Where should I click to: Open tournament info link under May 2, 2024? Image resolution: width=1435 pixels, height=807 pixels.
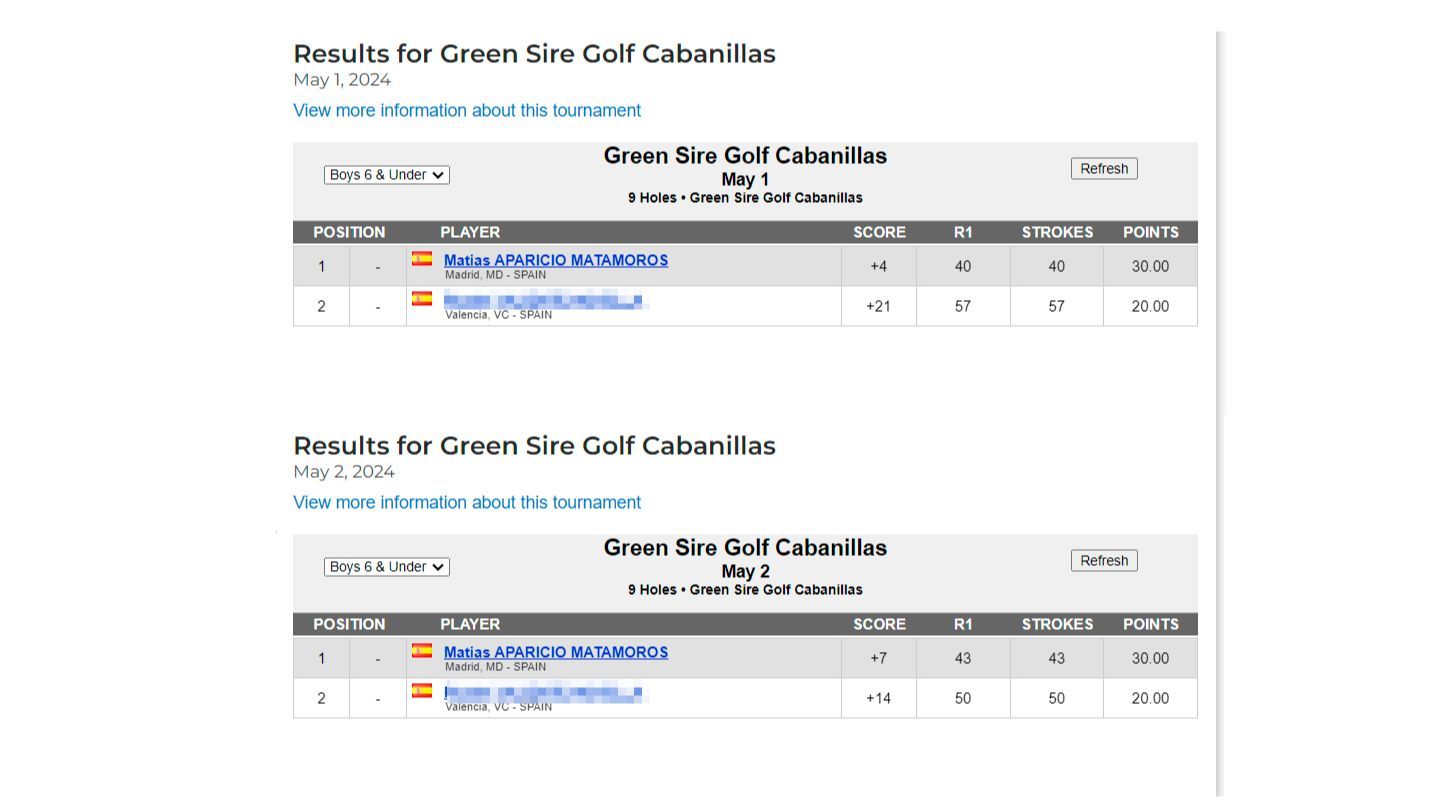pyautogui.click(x=467, y=502)
